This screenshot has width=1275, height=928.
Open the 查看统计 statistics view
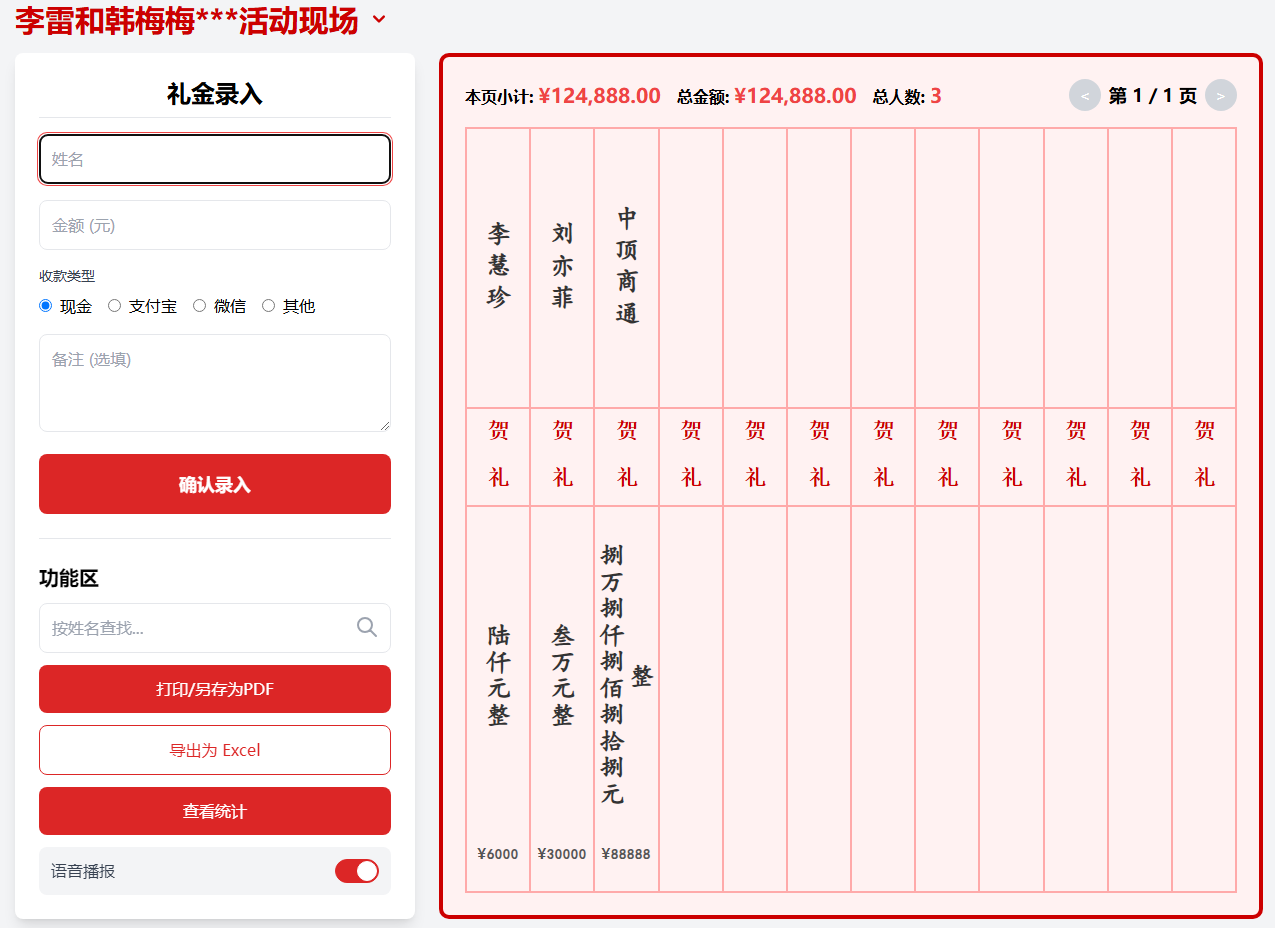(x=215, y=811)
